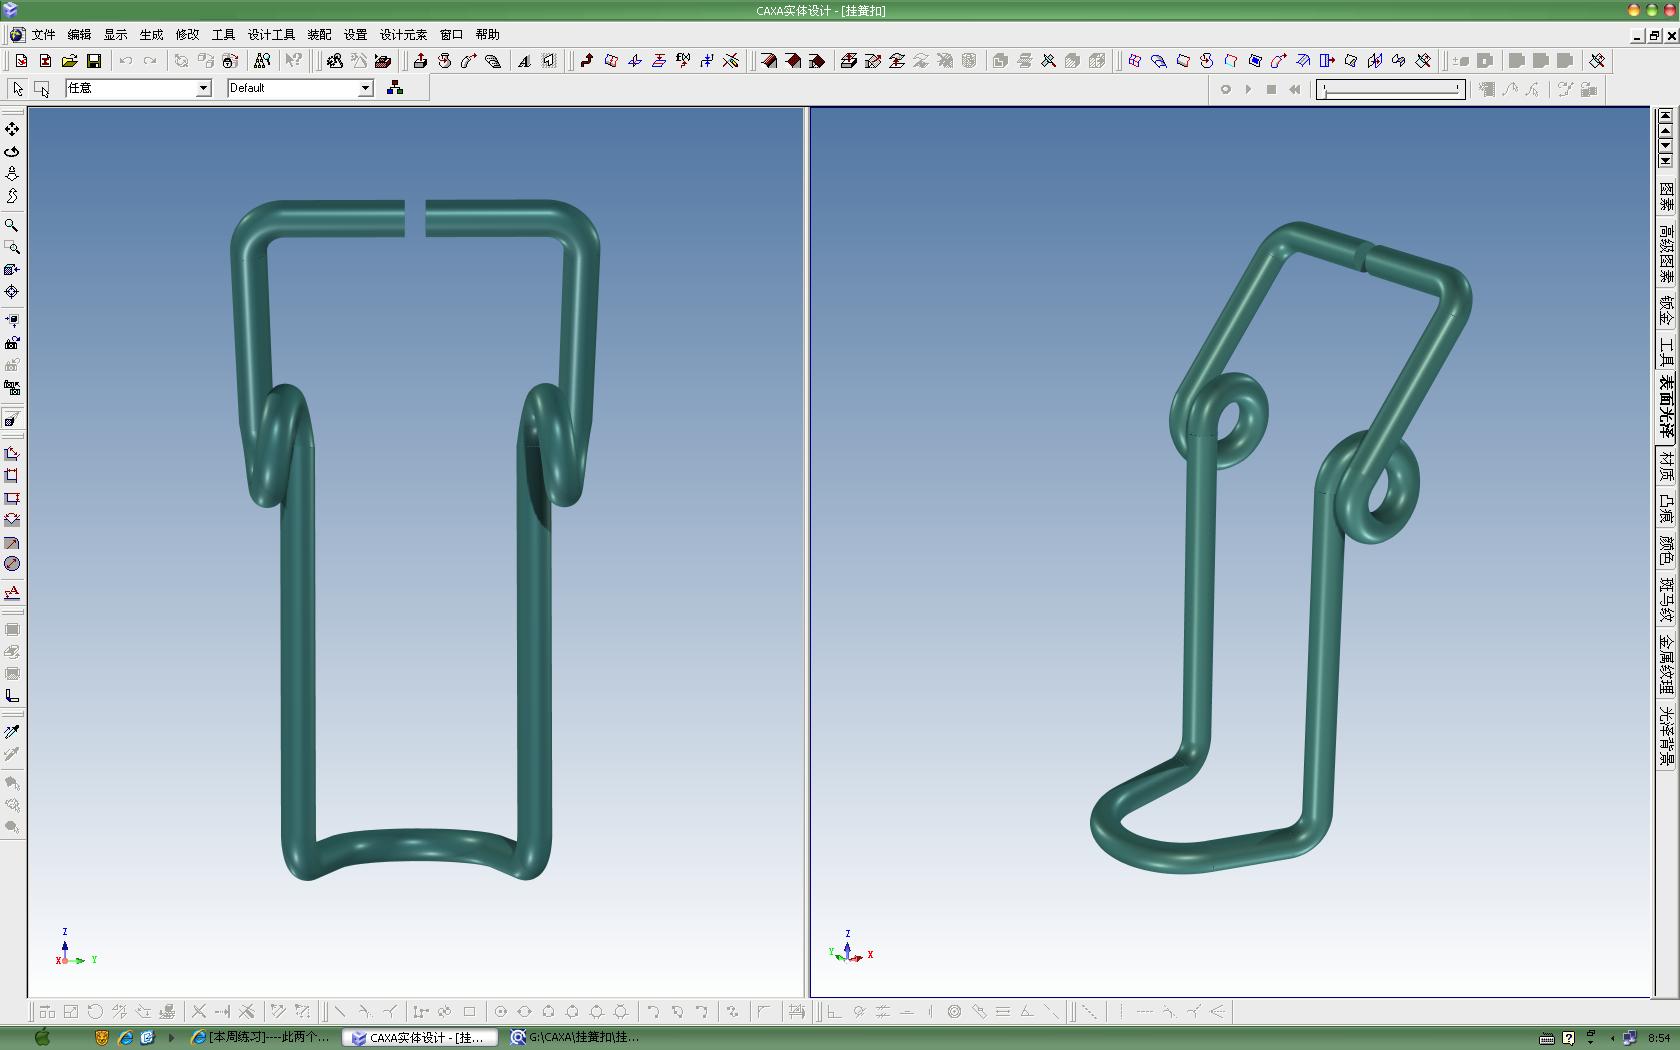This screenshot has height=1050, width=1680.
Task: Switch to the 本周练习 browser taskbar window
Action: 262,1037
